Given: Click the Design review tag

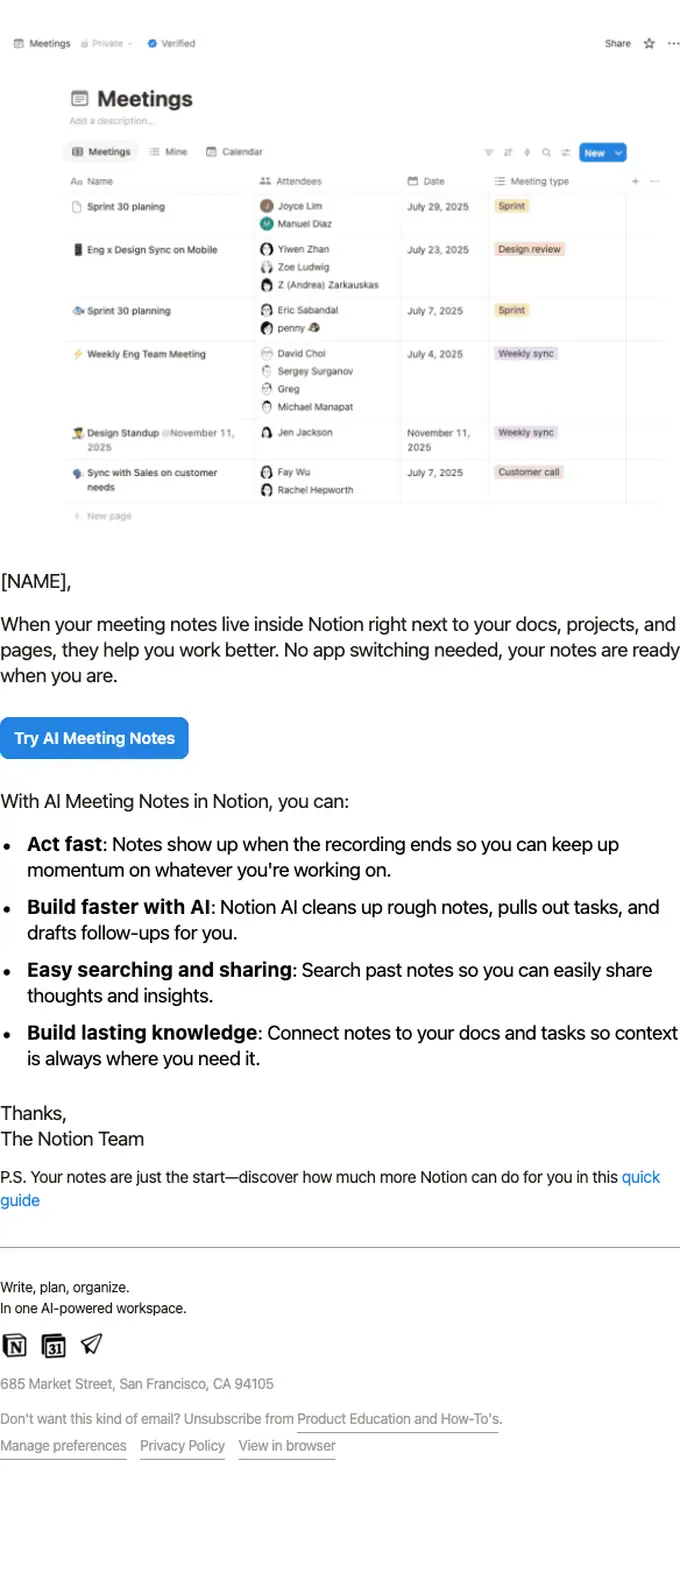Looking at the screenshot, I should tap(530, 249).
